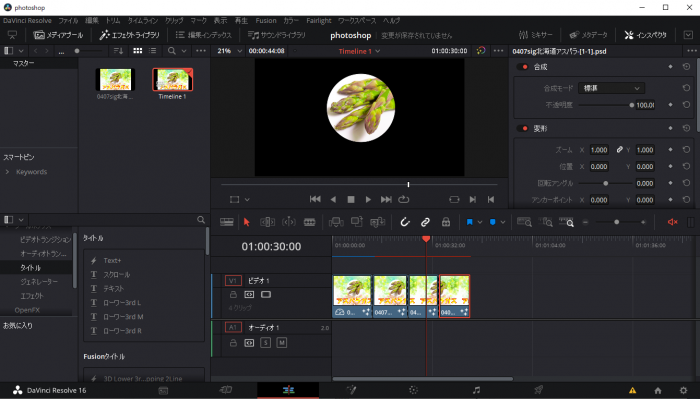Viewport: 700px width, 399px height.
Task: Select the last highlighted timeline clip
Action: (454, 296)
